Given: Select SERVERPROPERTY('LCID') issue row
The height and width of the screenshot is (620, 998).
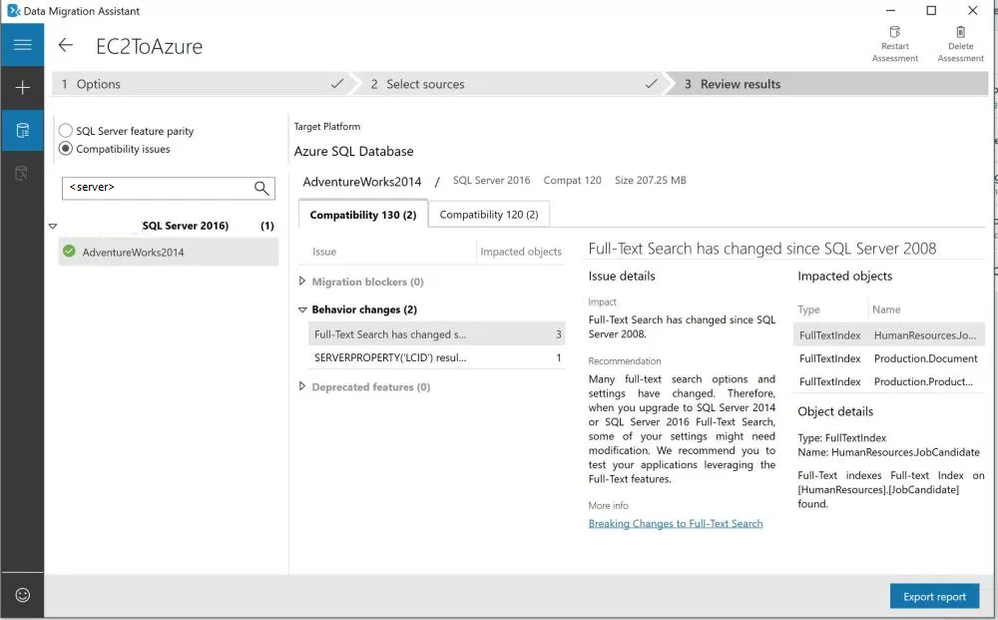Looking at the screenshot, I should [437, 358].
